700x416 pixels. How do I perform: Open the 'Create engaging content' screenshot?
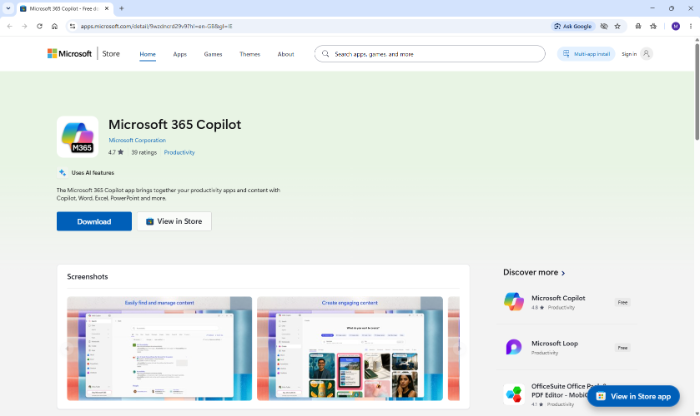coord(350,348)
